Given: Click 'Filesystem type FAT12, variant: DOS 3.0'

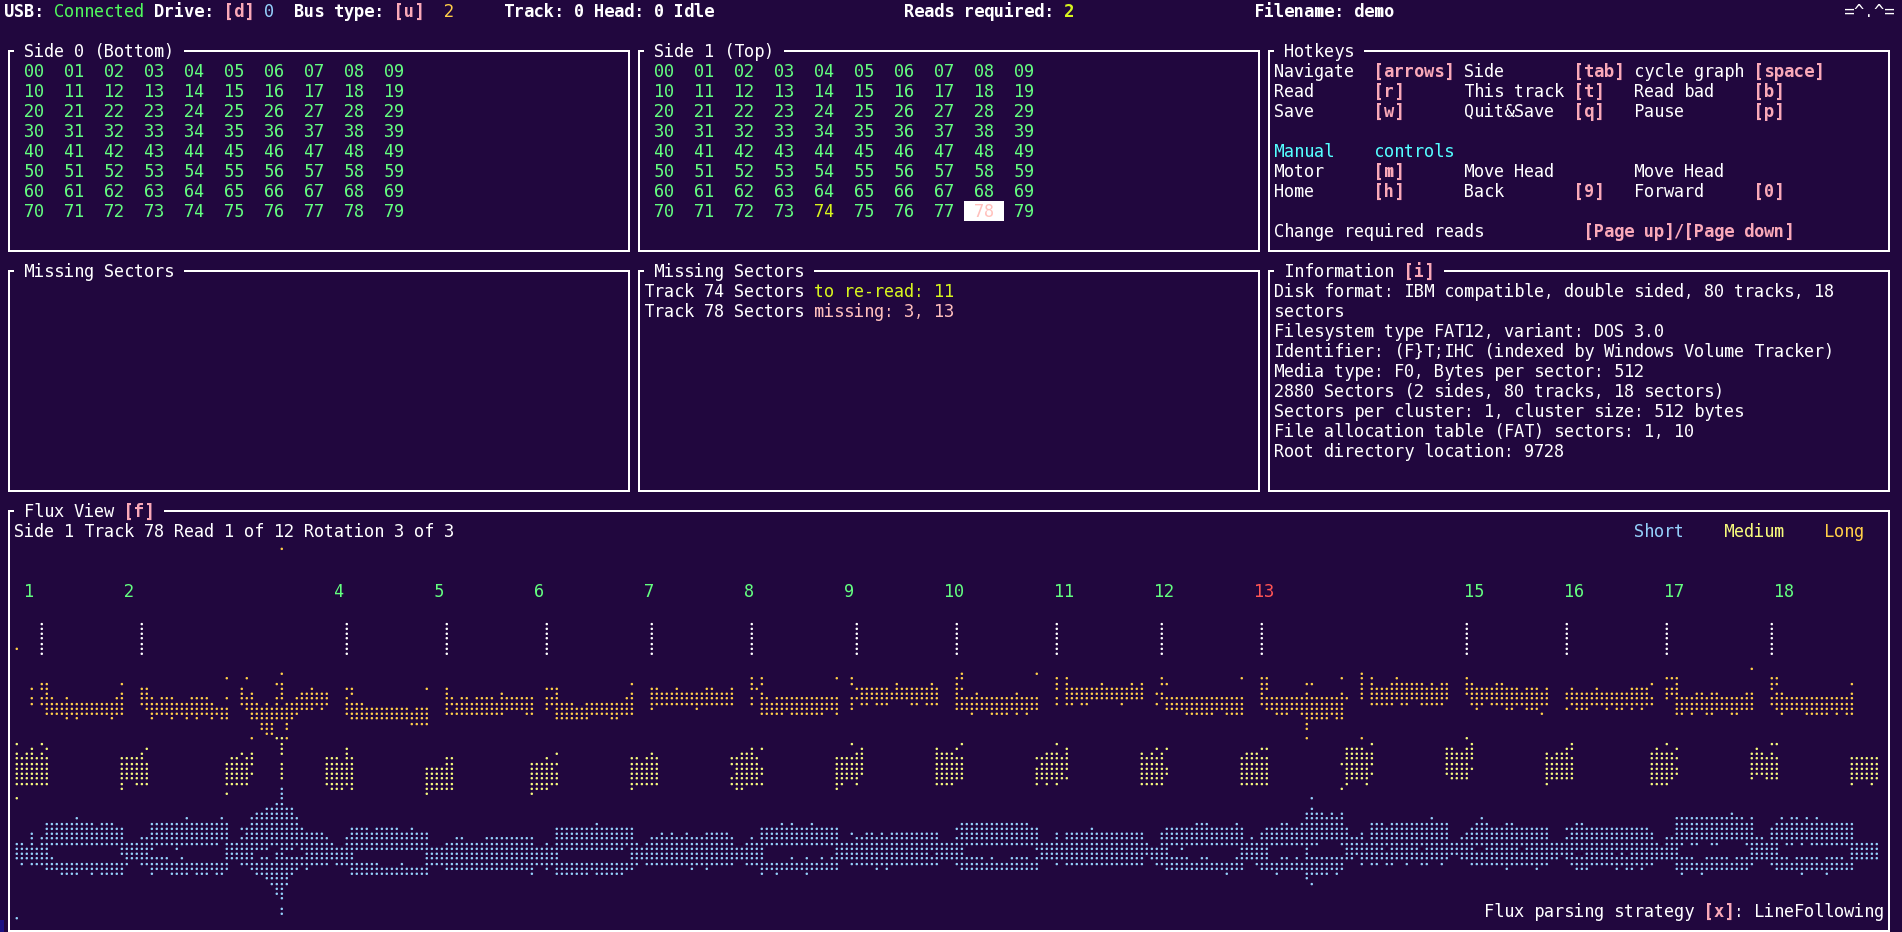Looking at the screenshot, I should point(1469,331).
